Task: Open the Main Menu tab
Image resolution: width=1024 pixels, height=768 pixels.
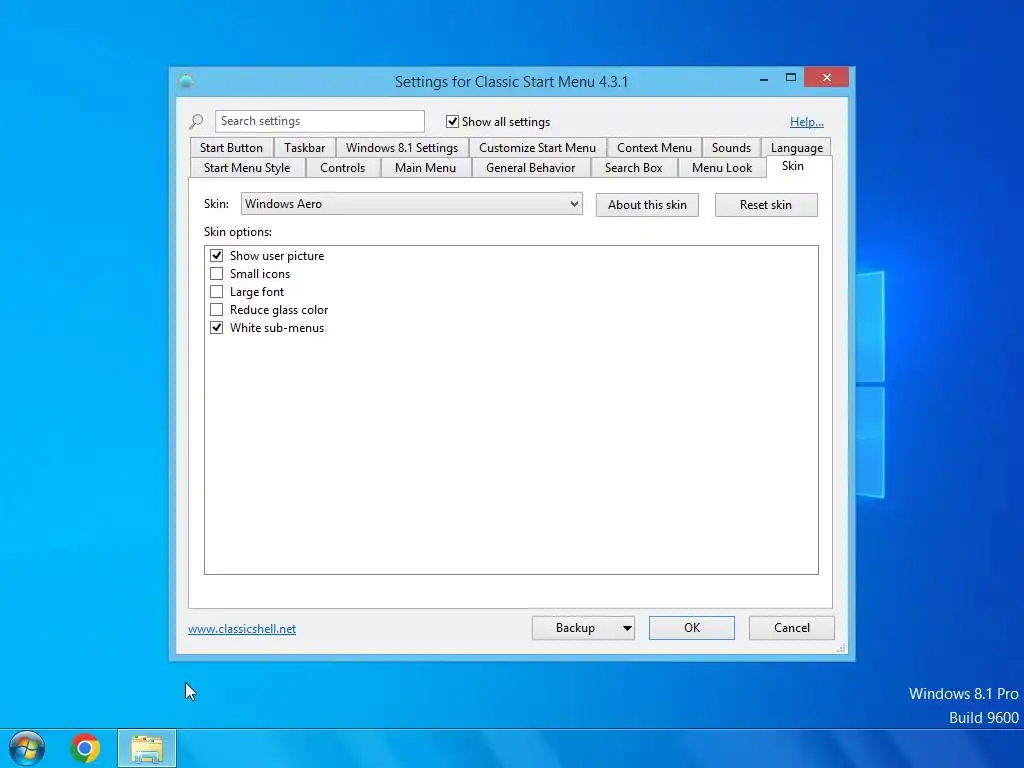Action: [x=425, y=168]
